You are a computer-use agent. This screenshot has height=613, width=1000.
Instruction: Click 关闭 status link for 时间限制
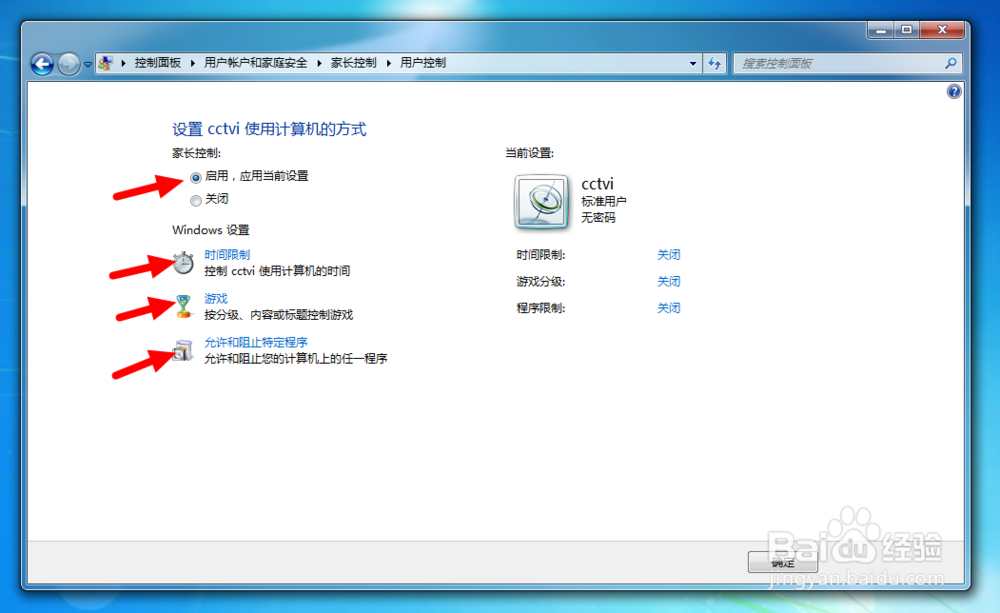click(x=668, y=255)
